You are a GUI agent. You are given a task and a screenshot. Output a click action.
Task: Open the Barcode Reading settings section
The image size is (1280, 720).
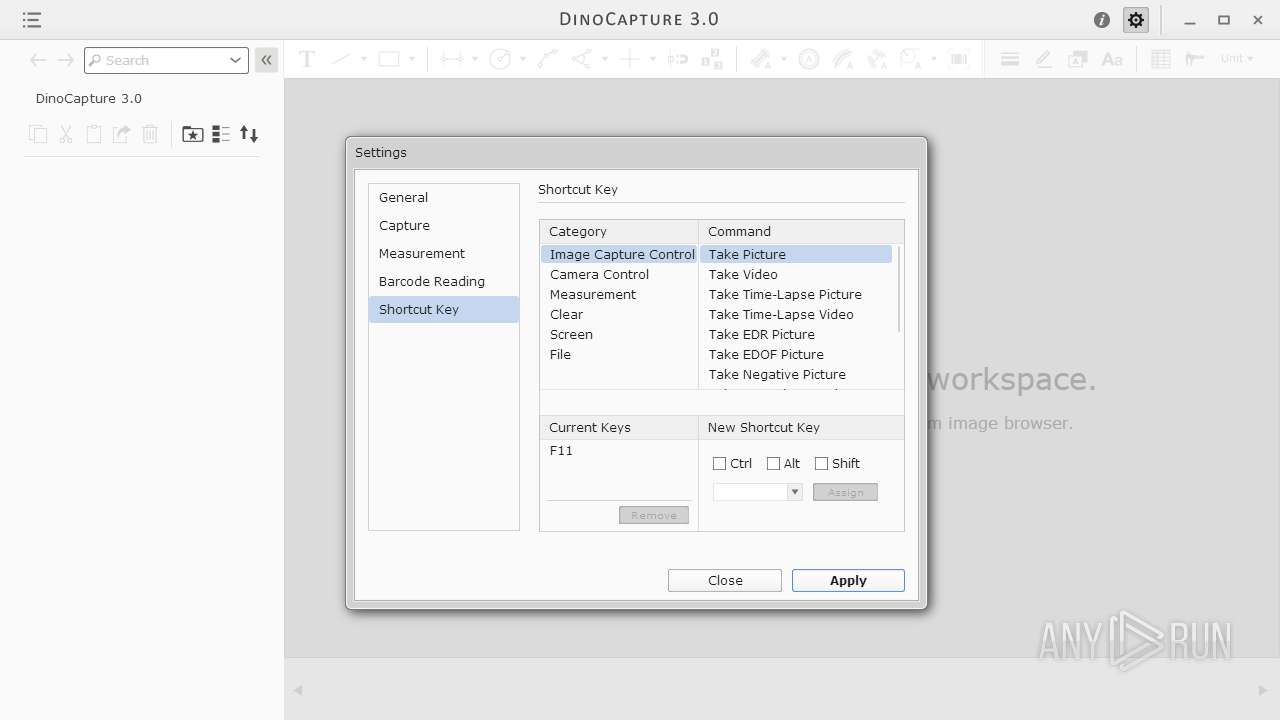click(x=444, y=282)
